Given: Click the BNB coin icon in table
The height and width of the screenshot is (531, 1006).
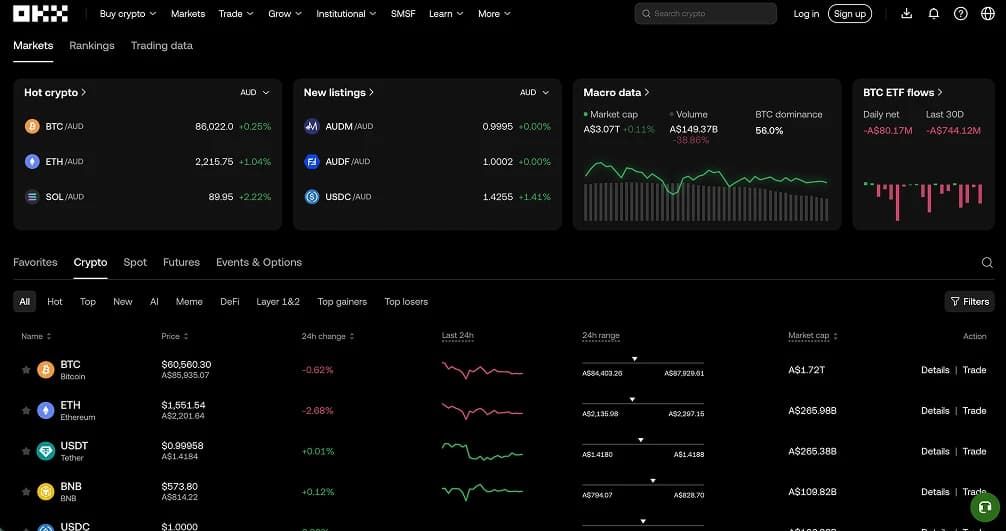Looking at the screenshot, I should [46, 492].
